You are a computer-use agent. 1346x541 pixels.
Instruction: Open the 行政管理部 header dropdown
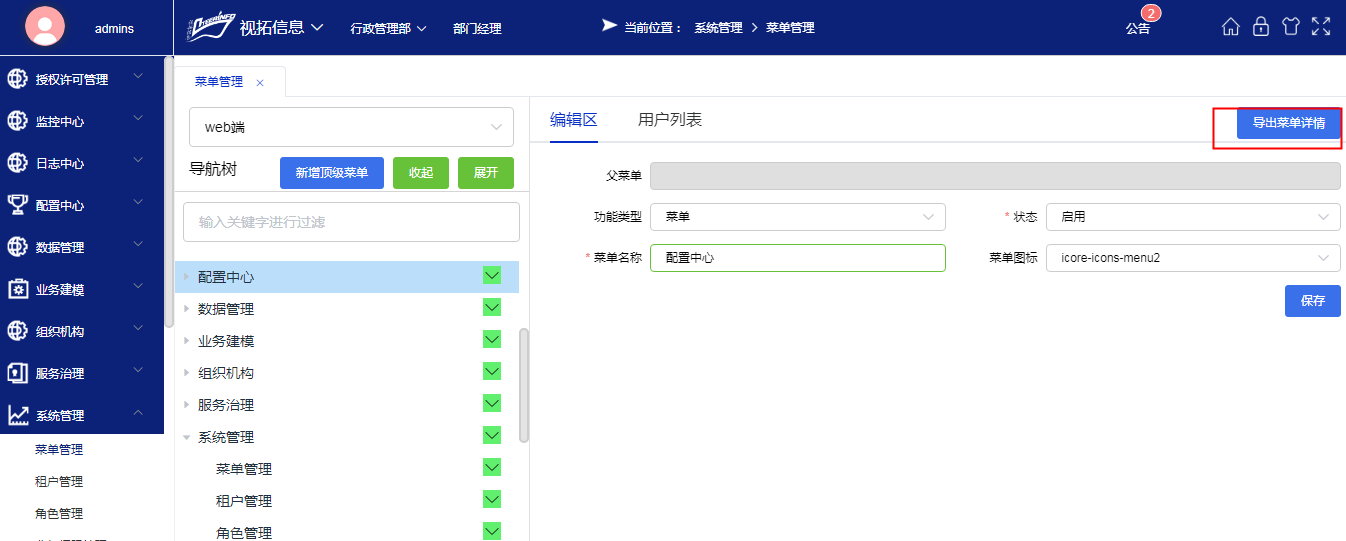389,28
